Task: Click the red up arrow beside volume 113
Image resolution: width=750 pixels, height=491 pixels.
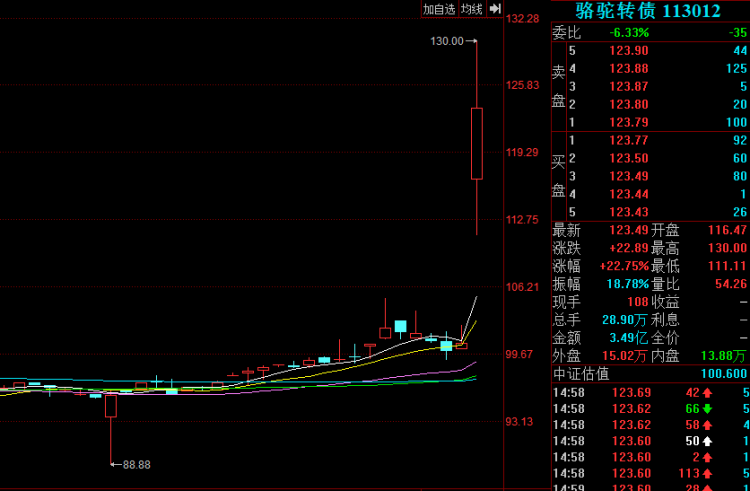Action: (707, 473)
